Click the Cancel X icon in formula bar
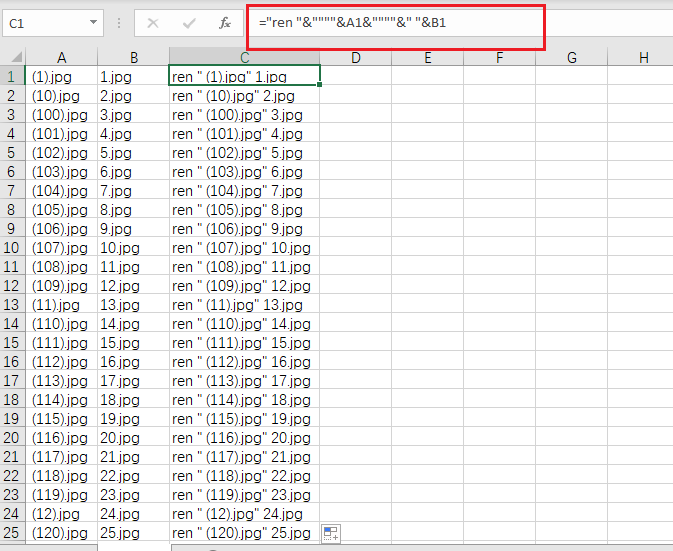This screenshot has height=551, width=673. 153,23
